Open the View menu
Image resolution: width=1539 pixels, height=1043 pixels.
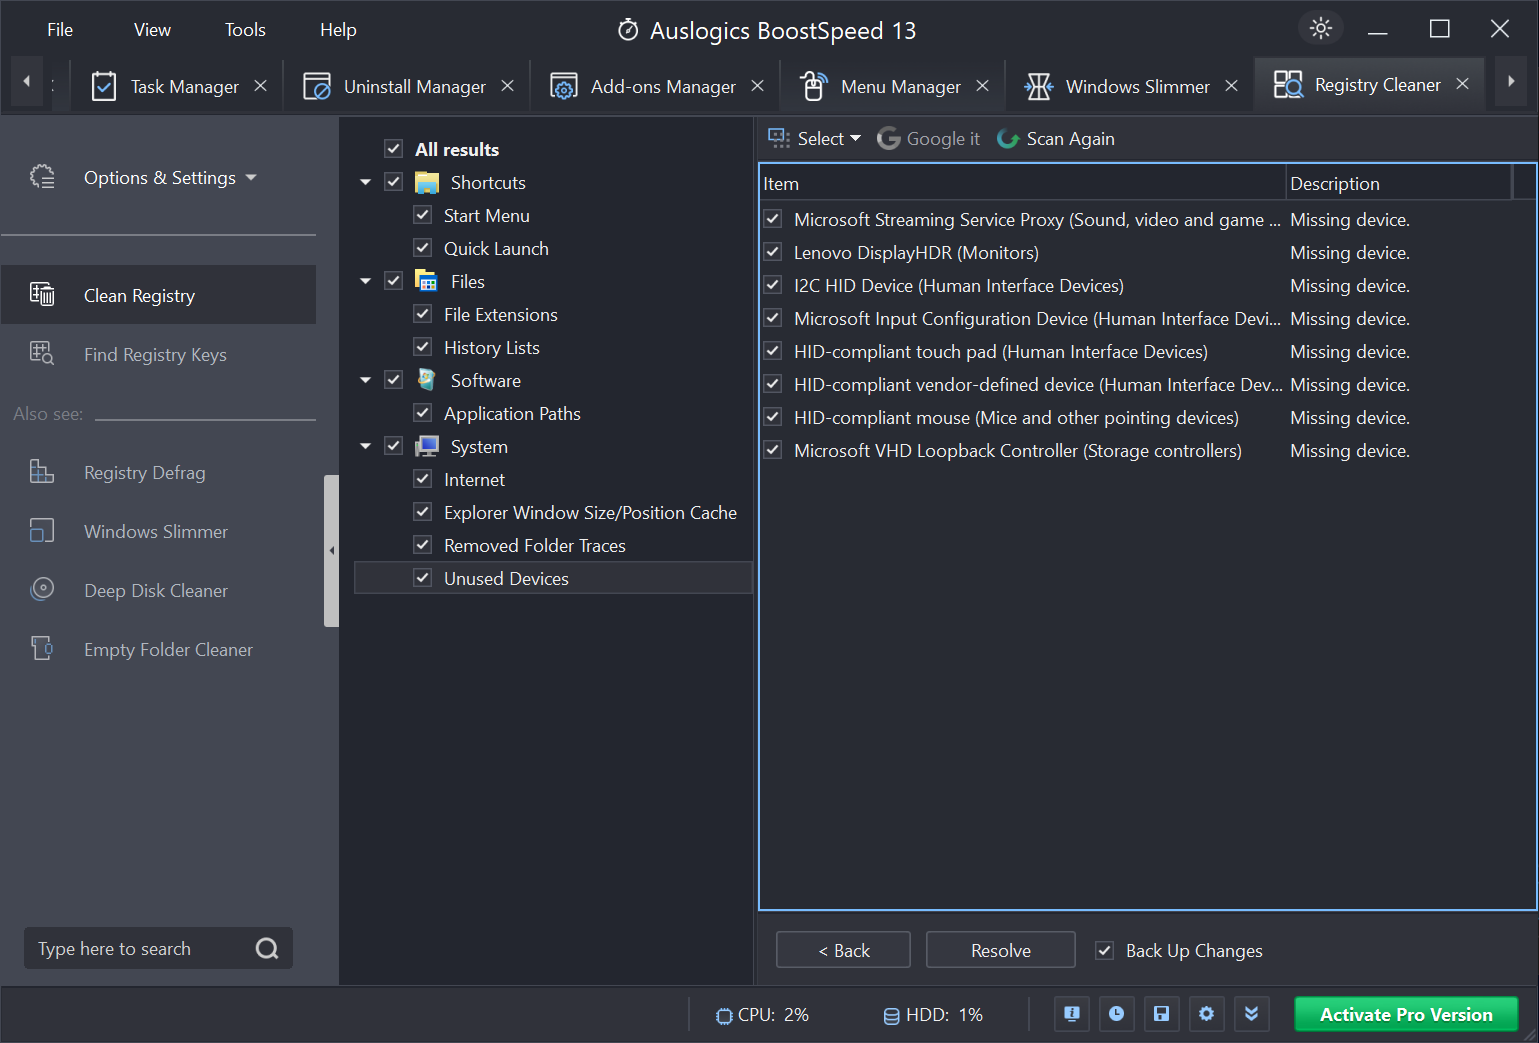[152, 30]
